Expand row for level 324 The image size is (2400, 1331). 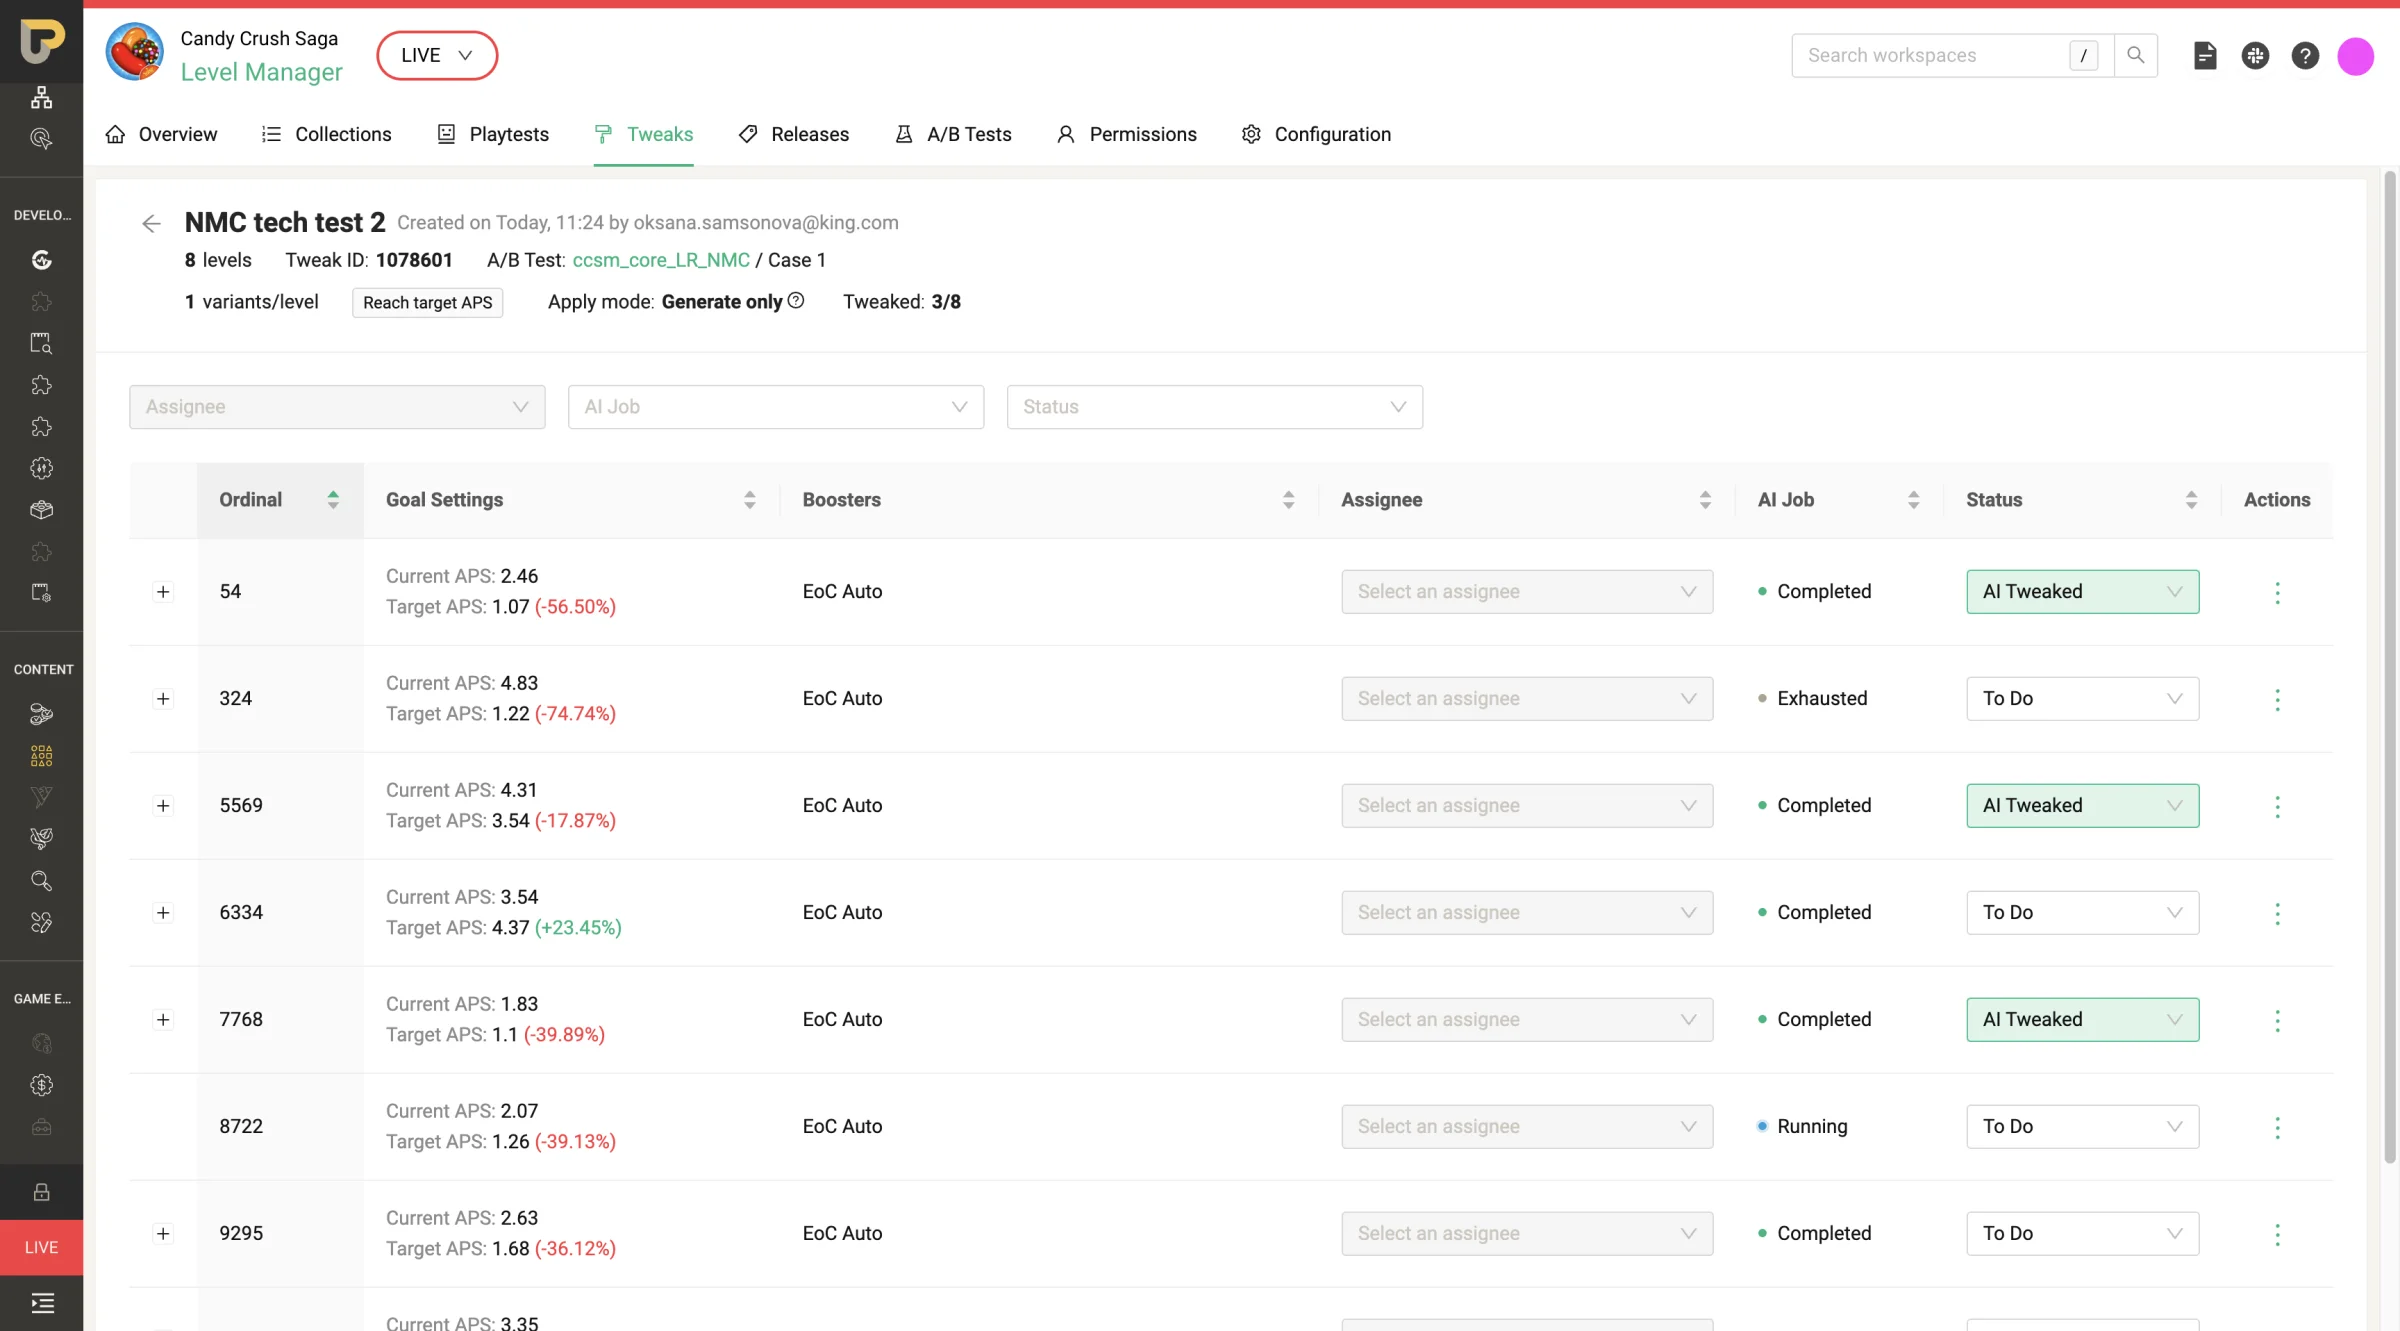[x=163, y=699]
